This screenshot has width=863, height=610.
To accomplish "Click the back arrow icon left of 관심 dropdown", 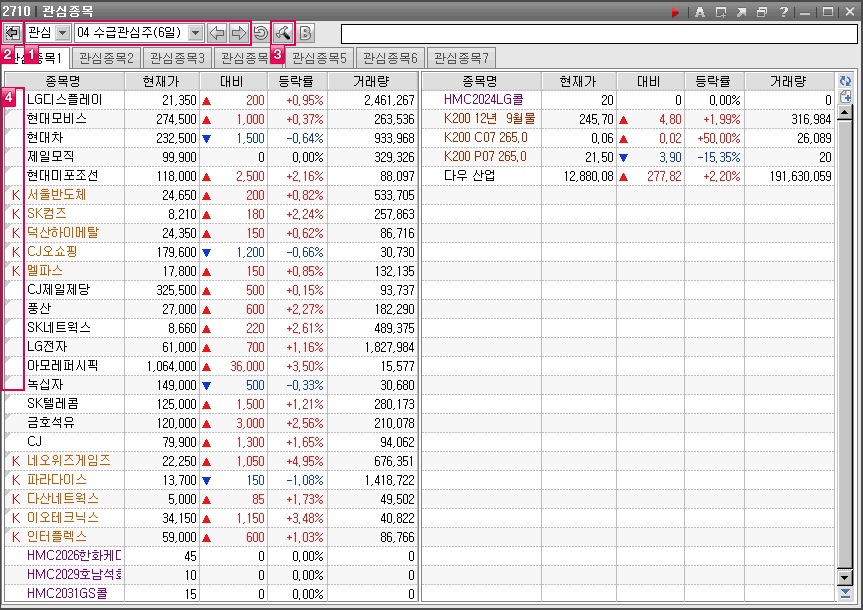I will (x=12, y=33).
